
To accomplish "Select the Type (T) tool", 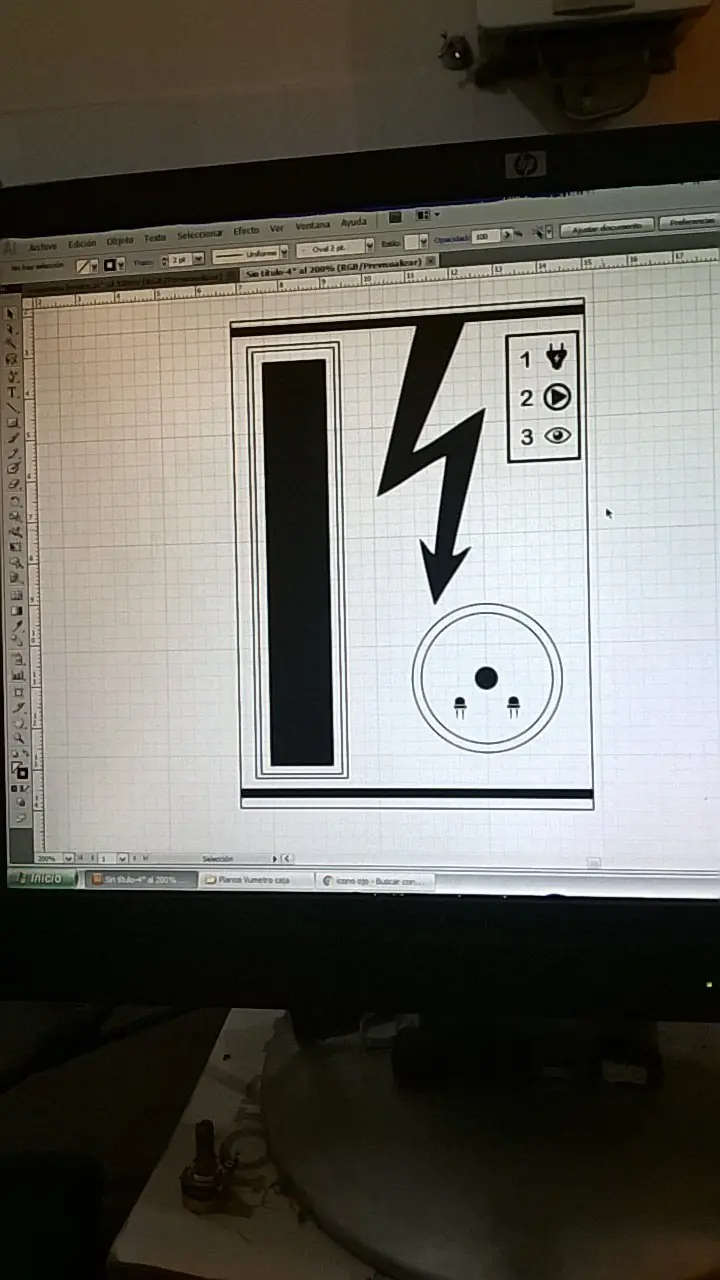I will click(x=13, y=392).
